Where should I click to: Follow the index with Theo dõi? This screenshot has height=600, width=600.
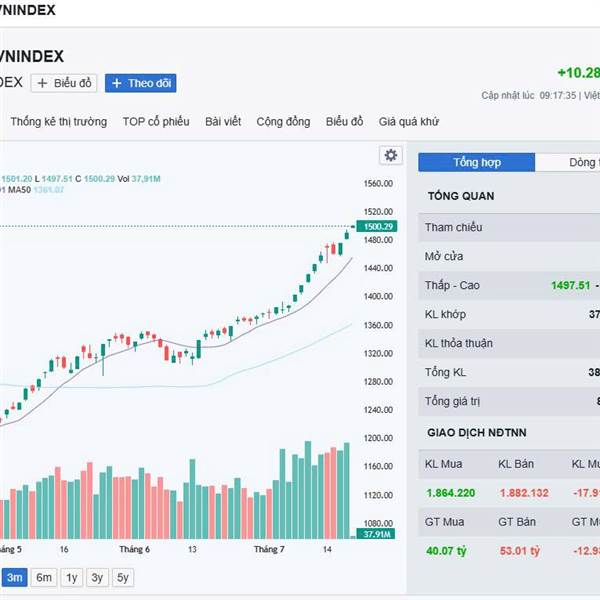(140, 83)
